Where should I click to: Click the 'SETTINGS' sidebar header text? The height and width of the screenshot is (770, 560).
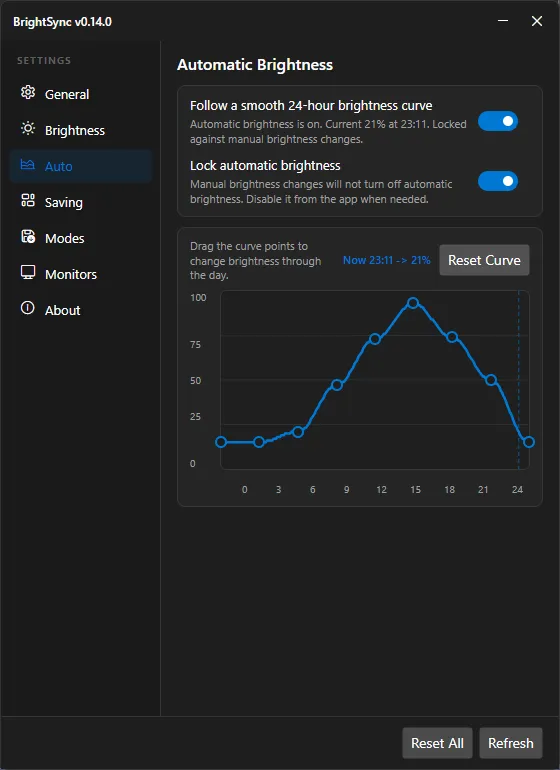(x=44, y=60)
